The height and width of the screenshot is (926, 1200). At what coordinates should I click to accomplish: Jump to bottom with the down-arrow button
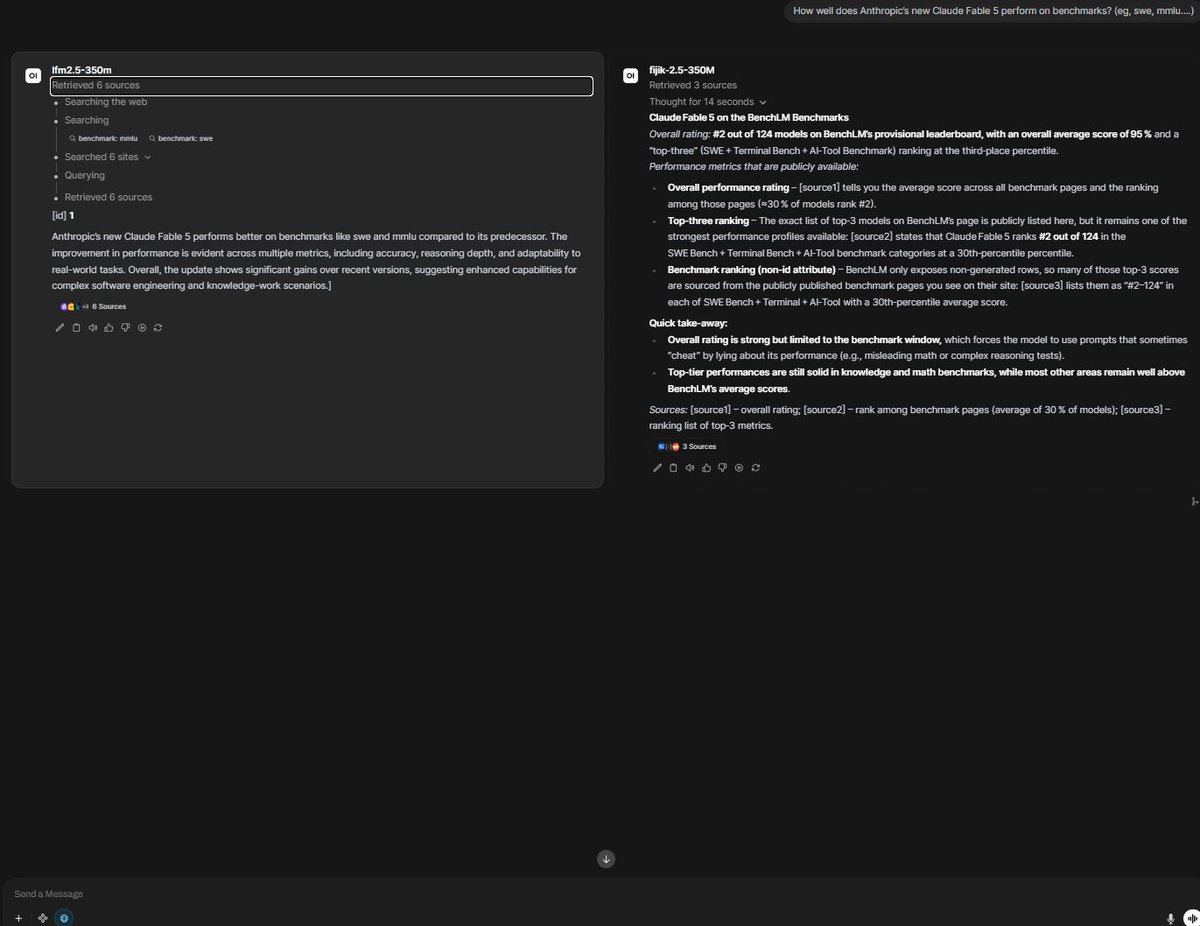tap(606, 859)
